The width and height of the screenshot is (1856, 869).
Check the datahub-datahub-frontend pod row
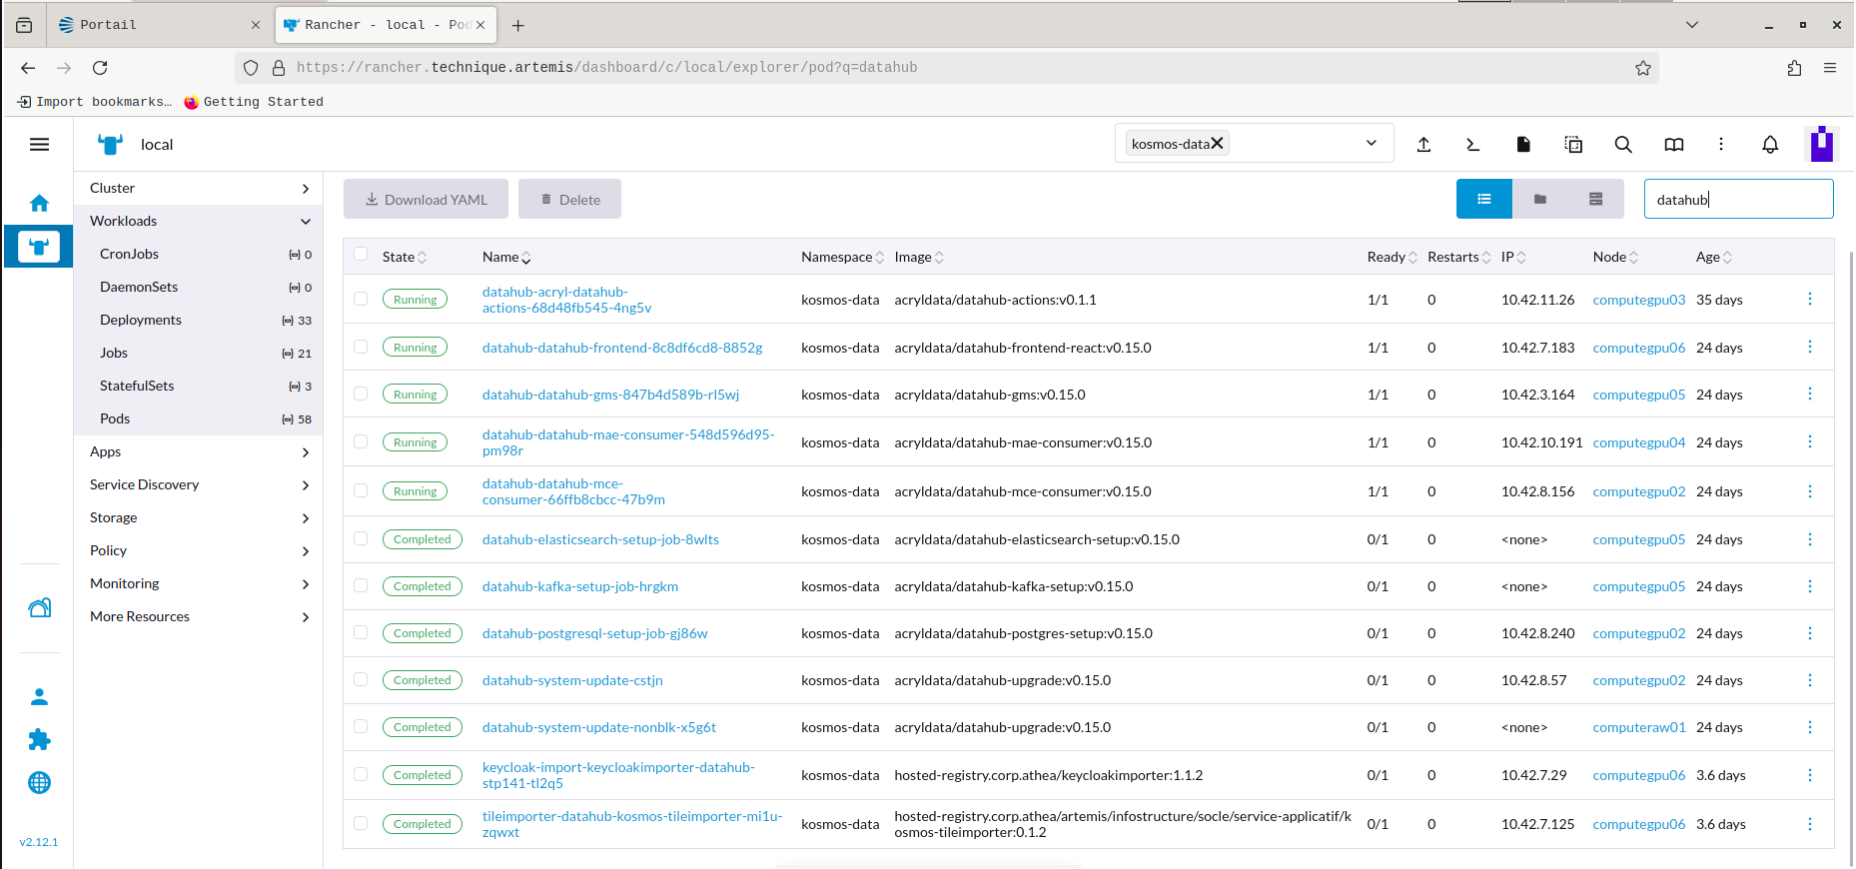361,346
